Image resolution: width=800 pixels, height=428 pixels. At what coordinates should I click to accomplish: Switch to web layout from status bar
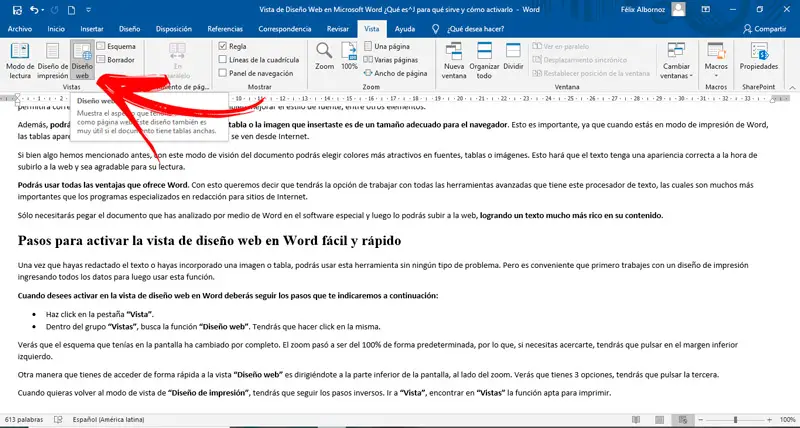coord(683,419)
